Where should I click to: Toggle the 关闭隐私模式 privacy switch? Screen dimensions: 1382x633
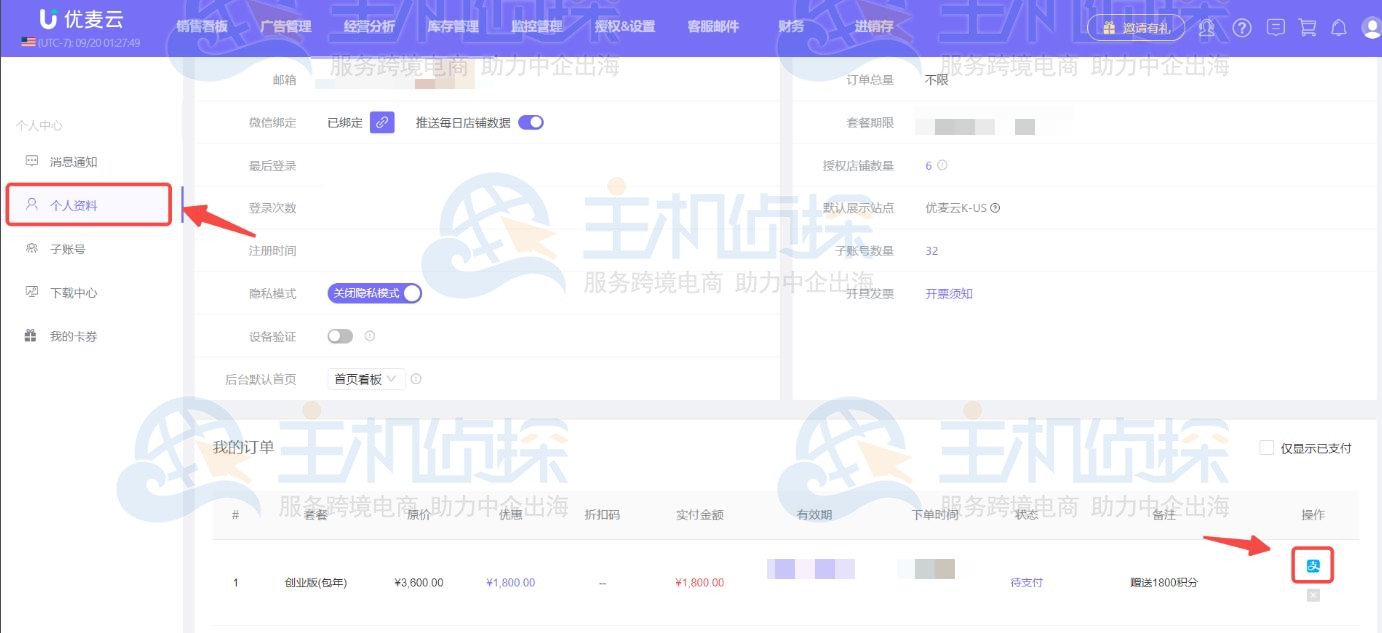(374, 293)
